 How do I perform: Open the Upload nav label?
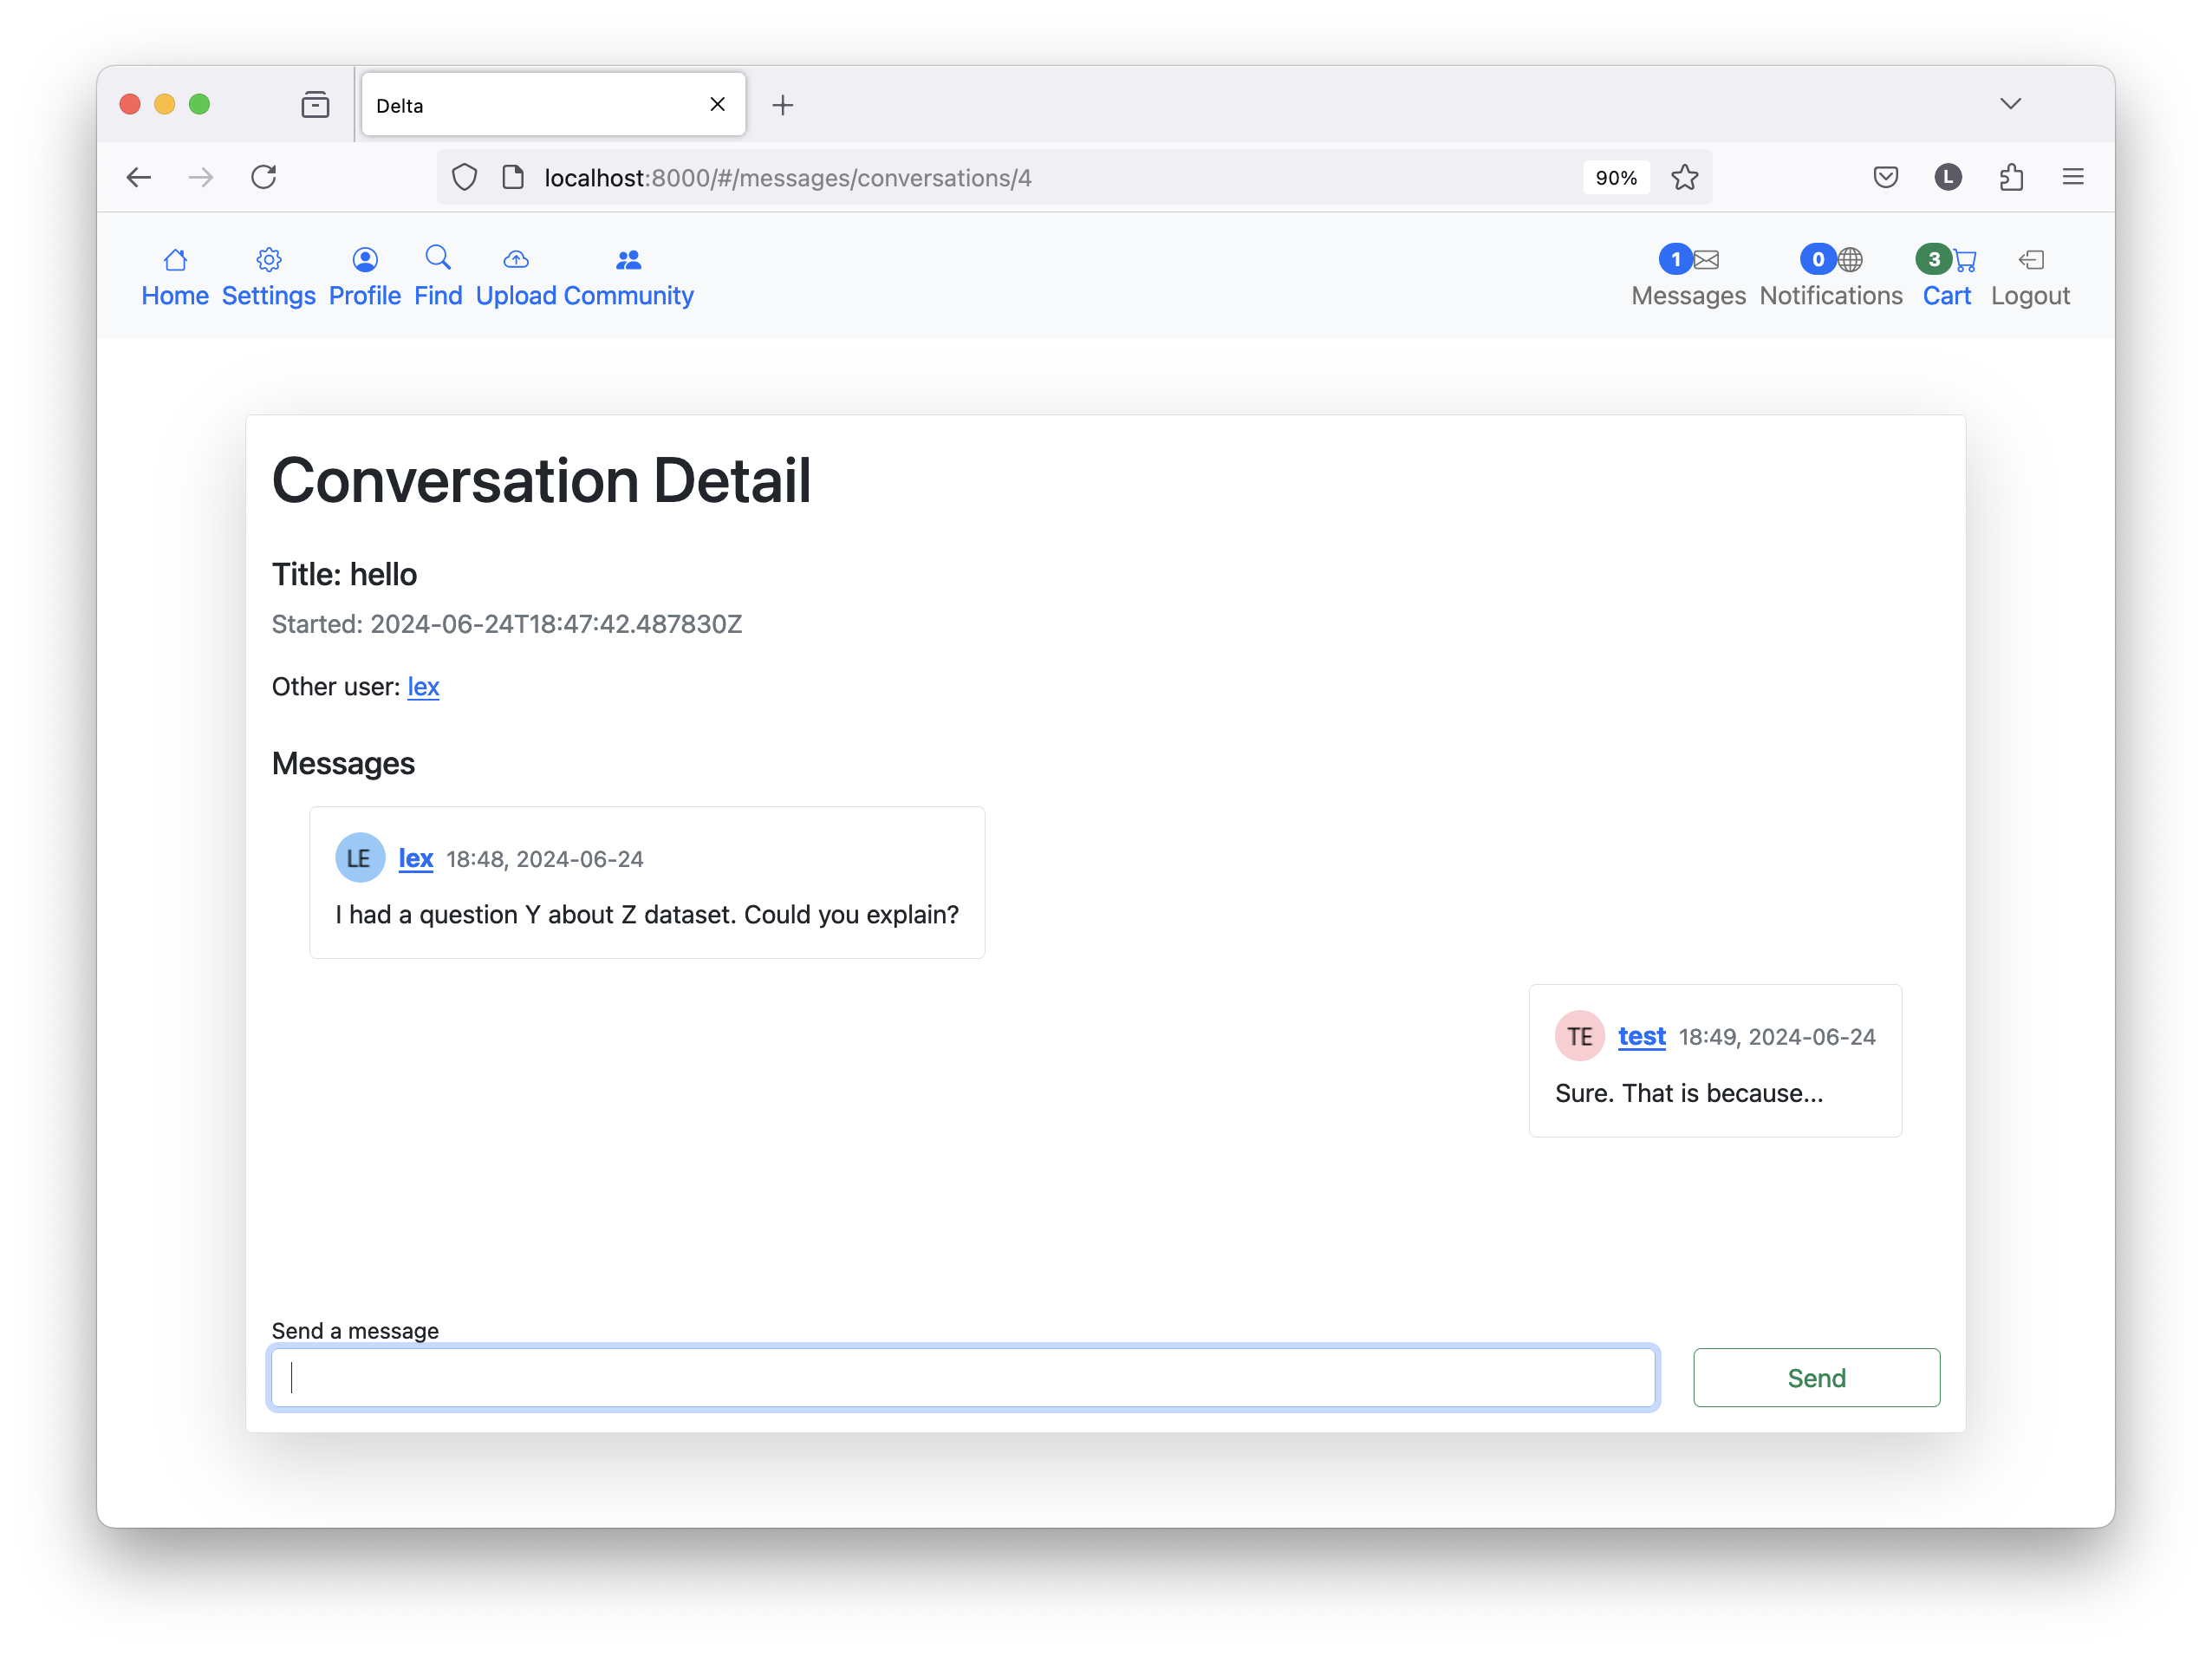point(516,296)
